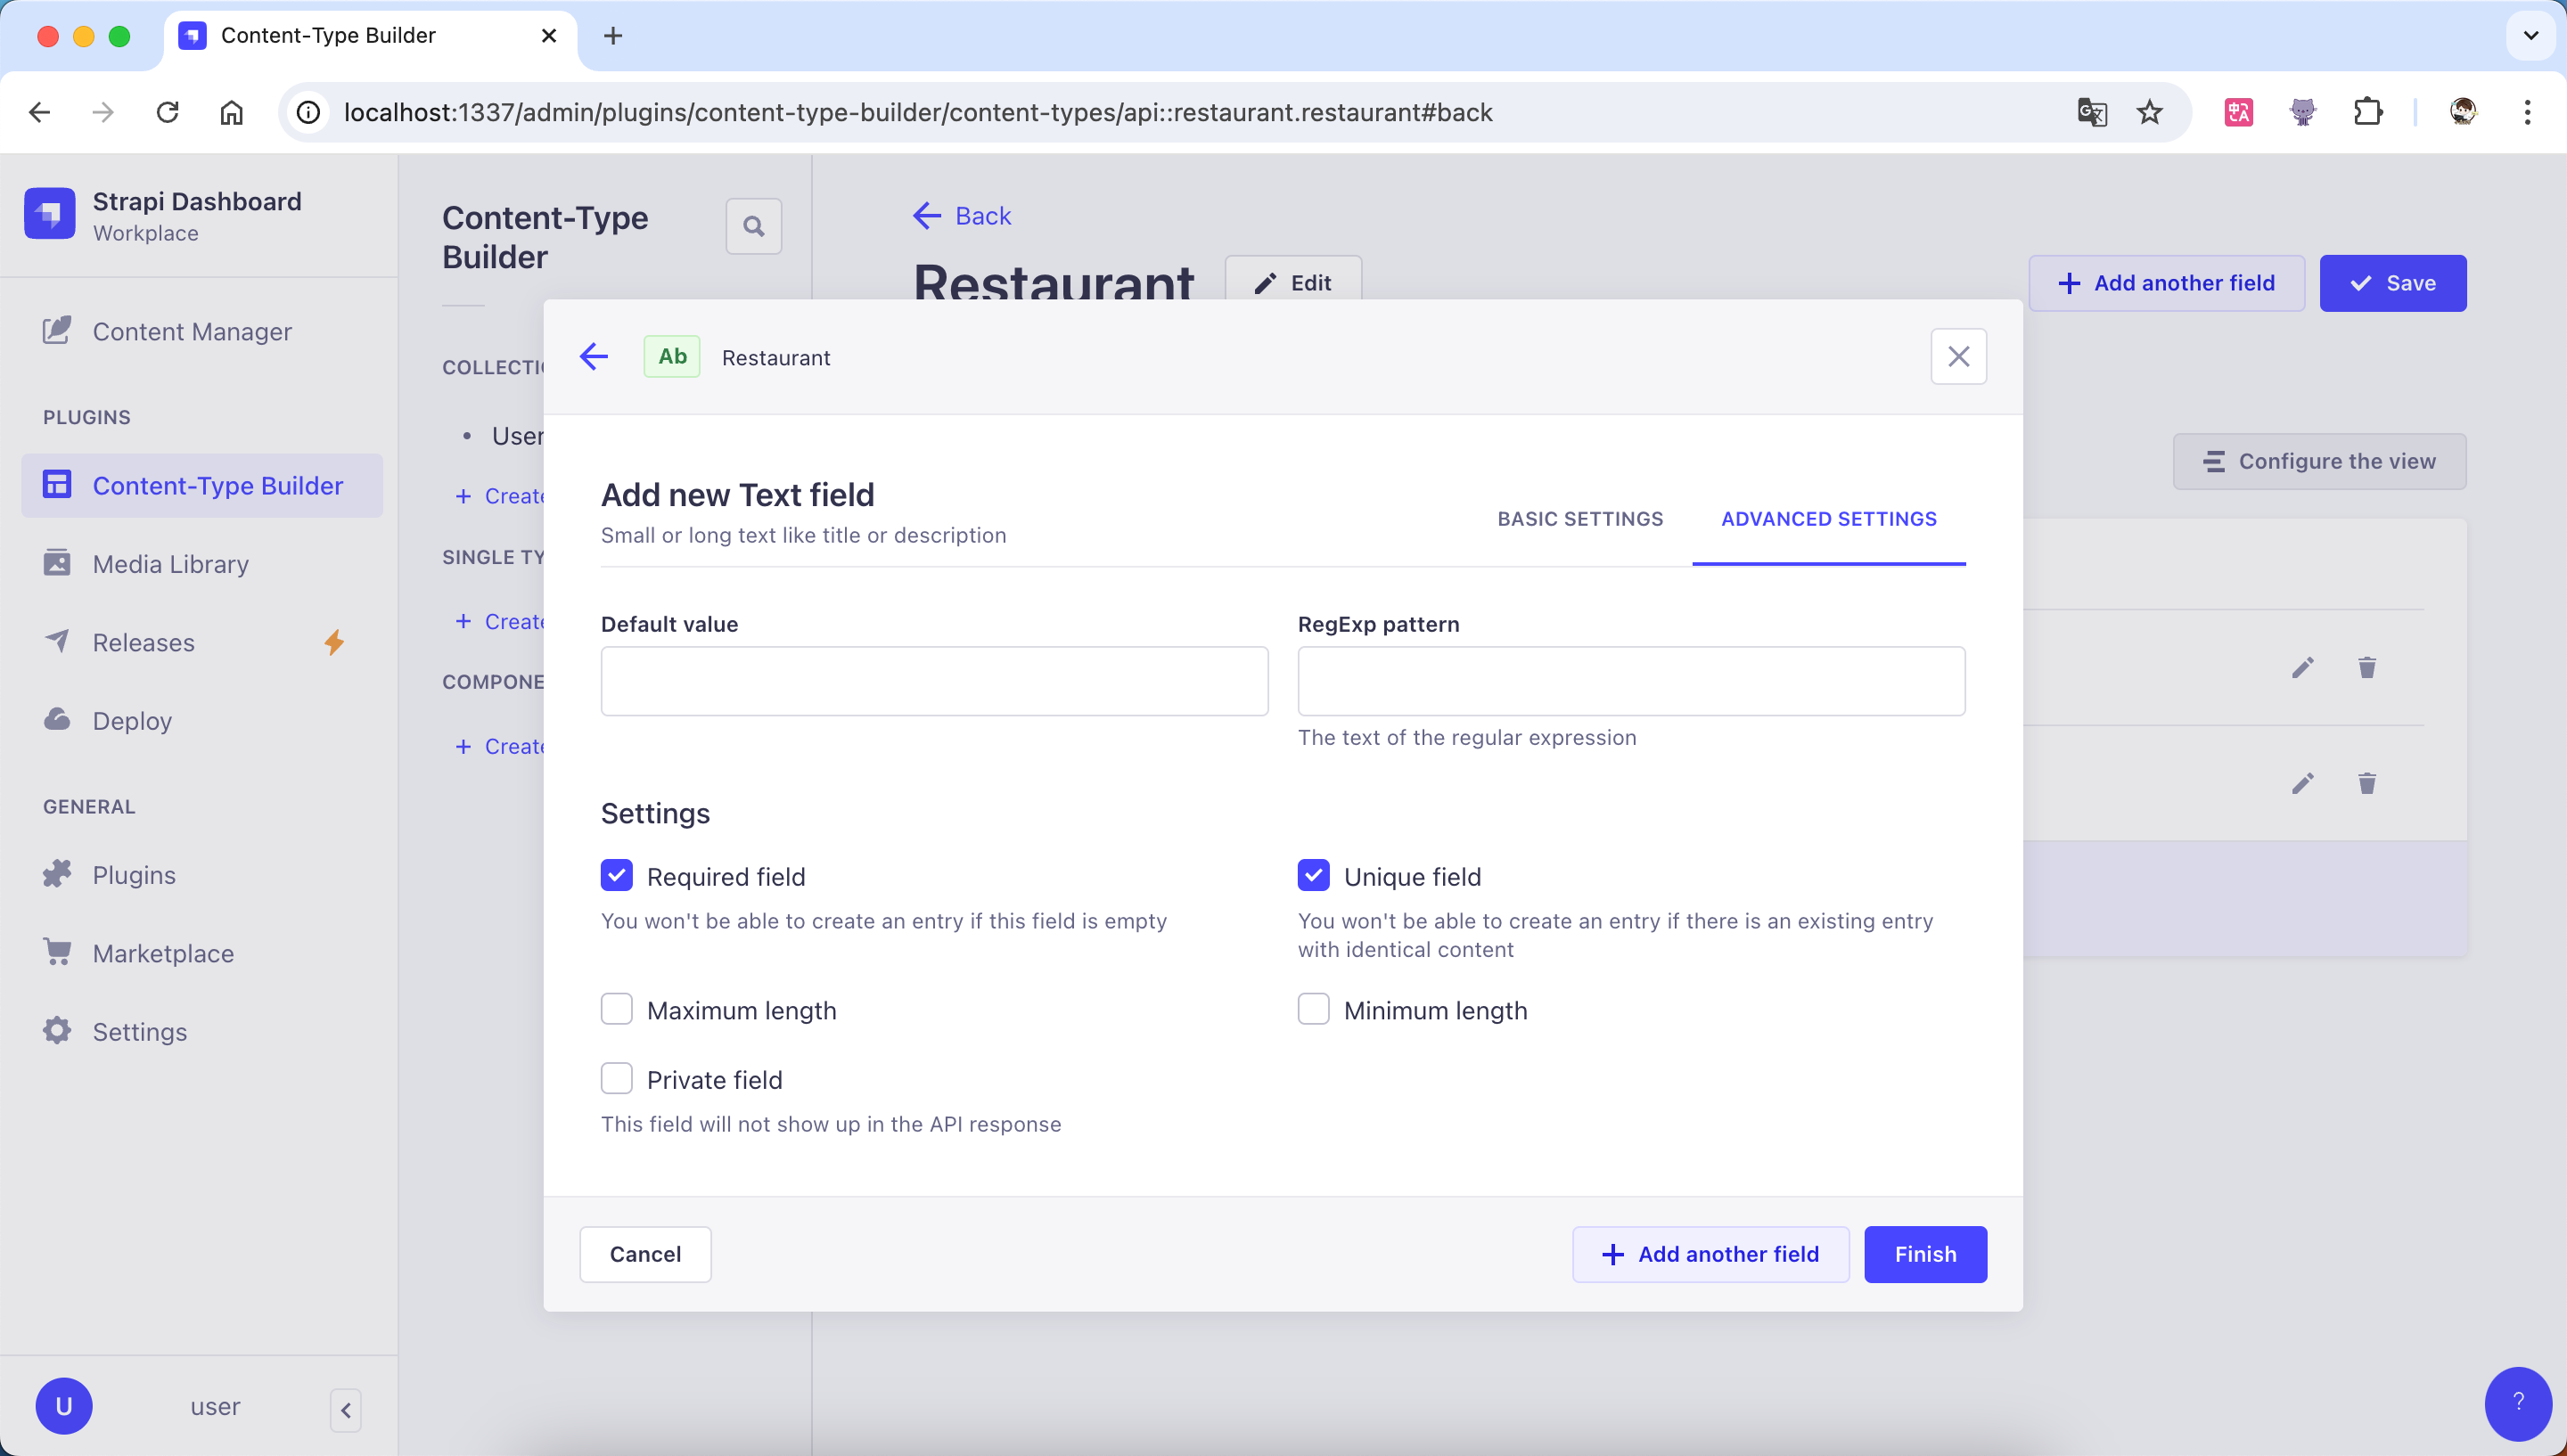The height and width of the screenshot is (1456, 2567).
Task: Uncheck the Required field checkbox
Action: click(x=617, y=875)
